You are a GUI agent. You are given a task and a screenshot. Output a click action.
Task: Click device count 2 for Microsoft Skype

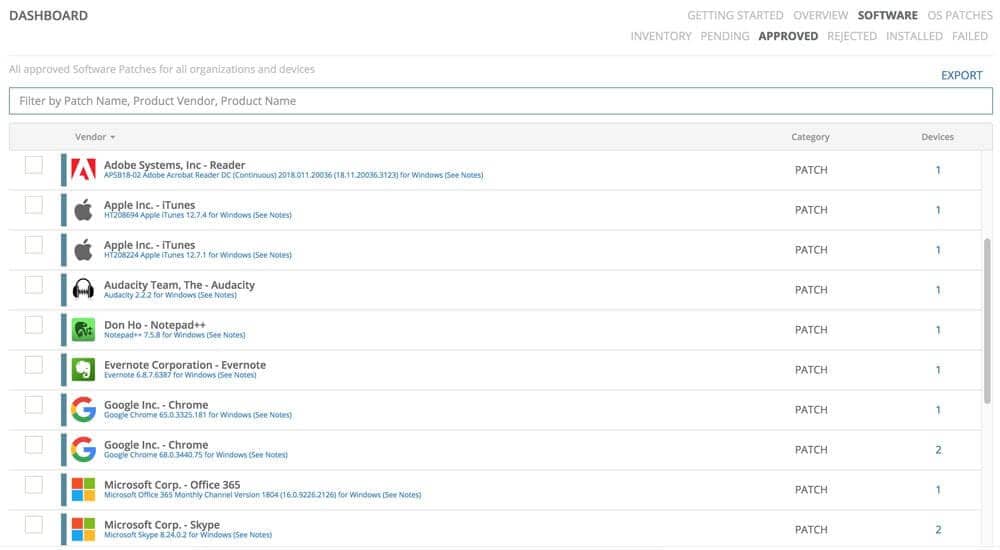[938, 530]
